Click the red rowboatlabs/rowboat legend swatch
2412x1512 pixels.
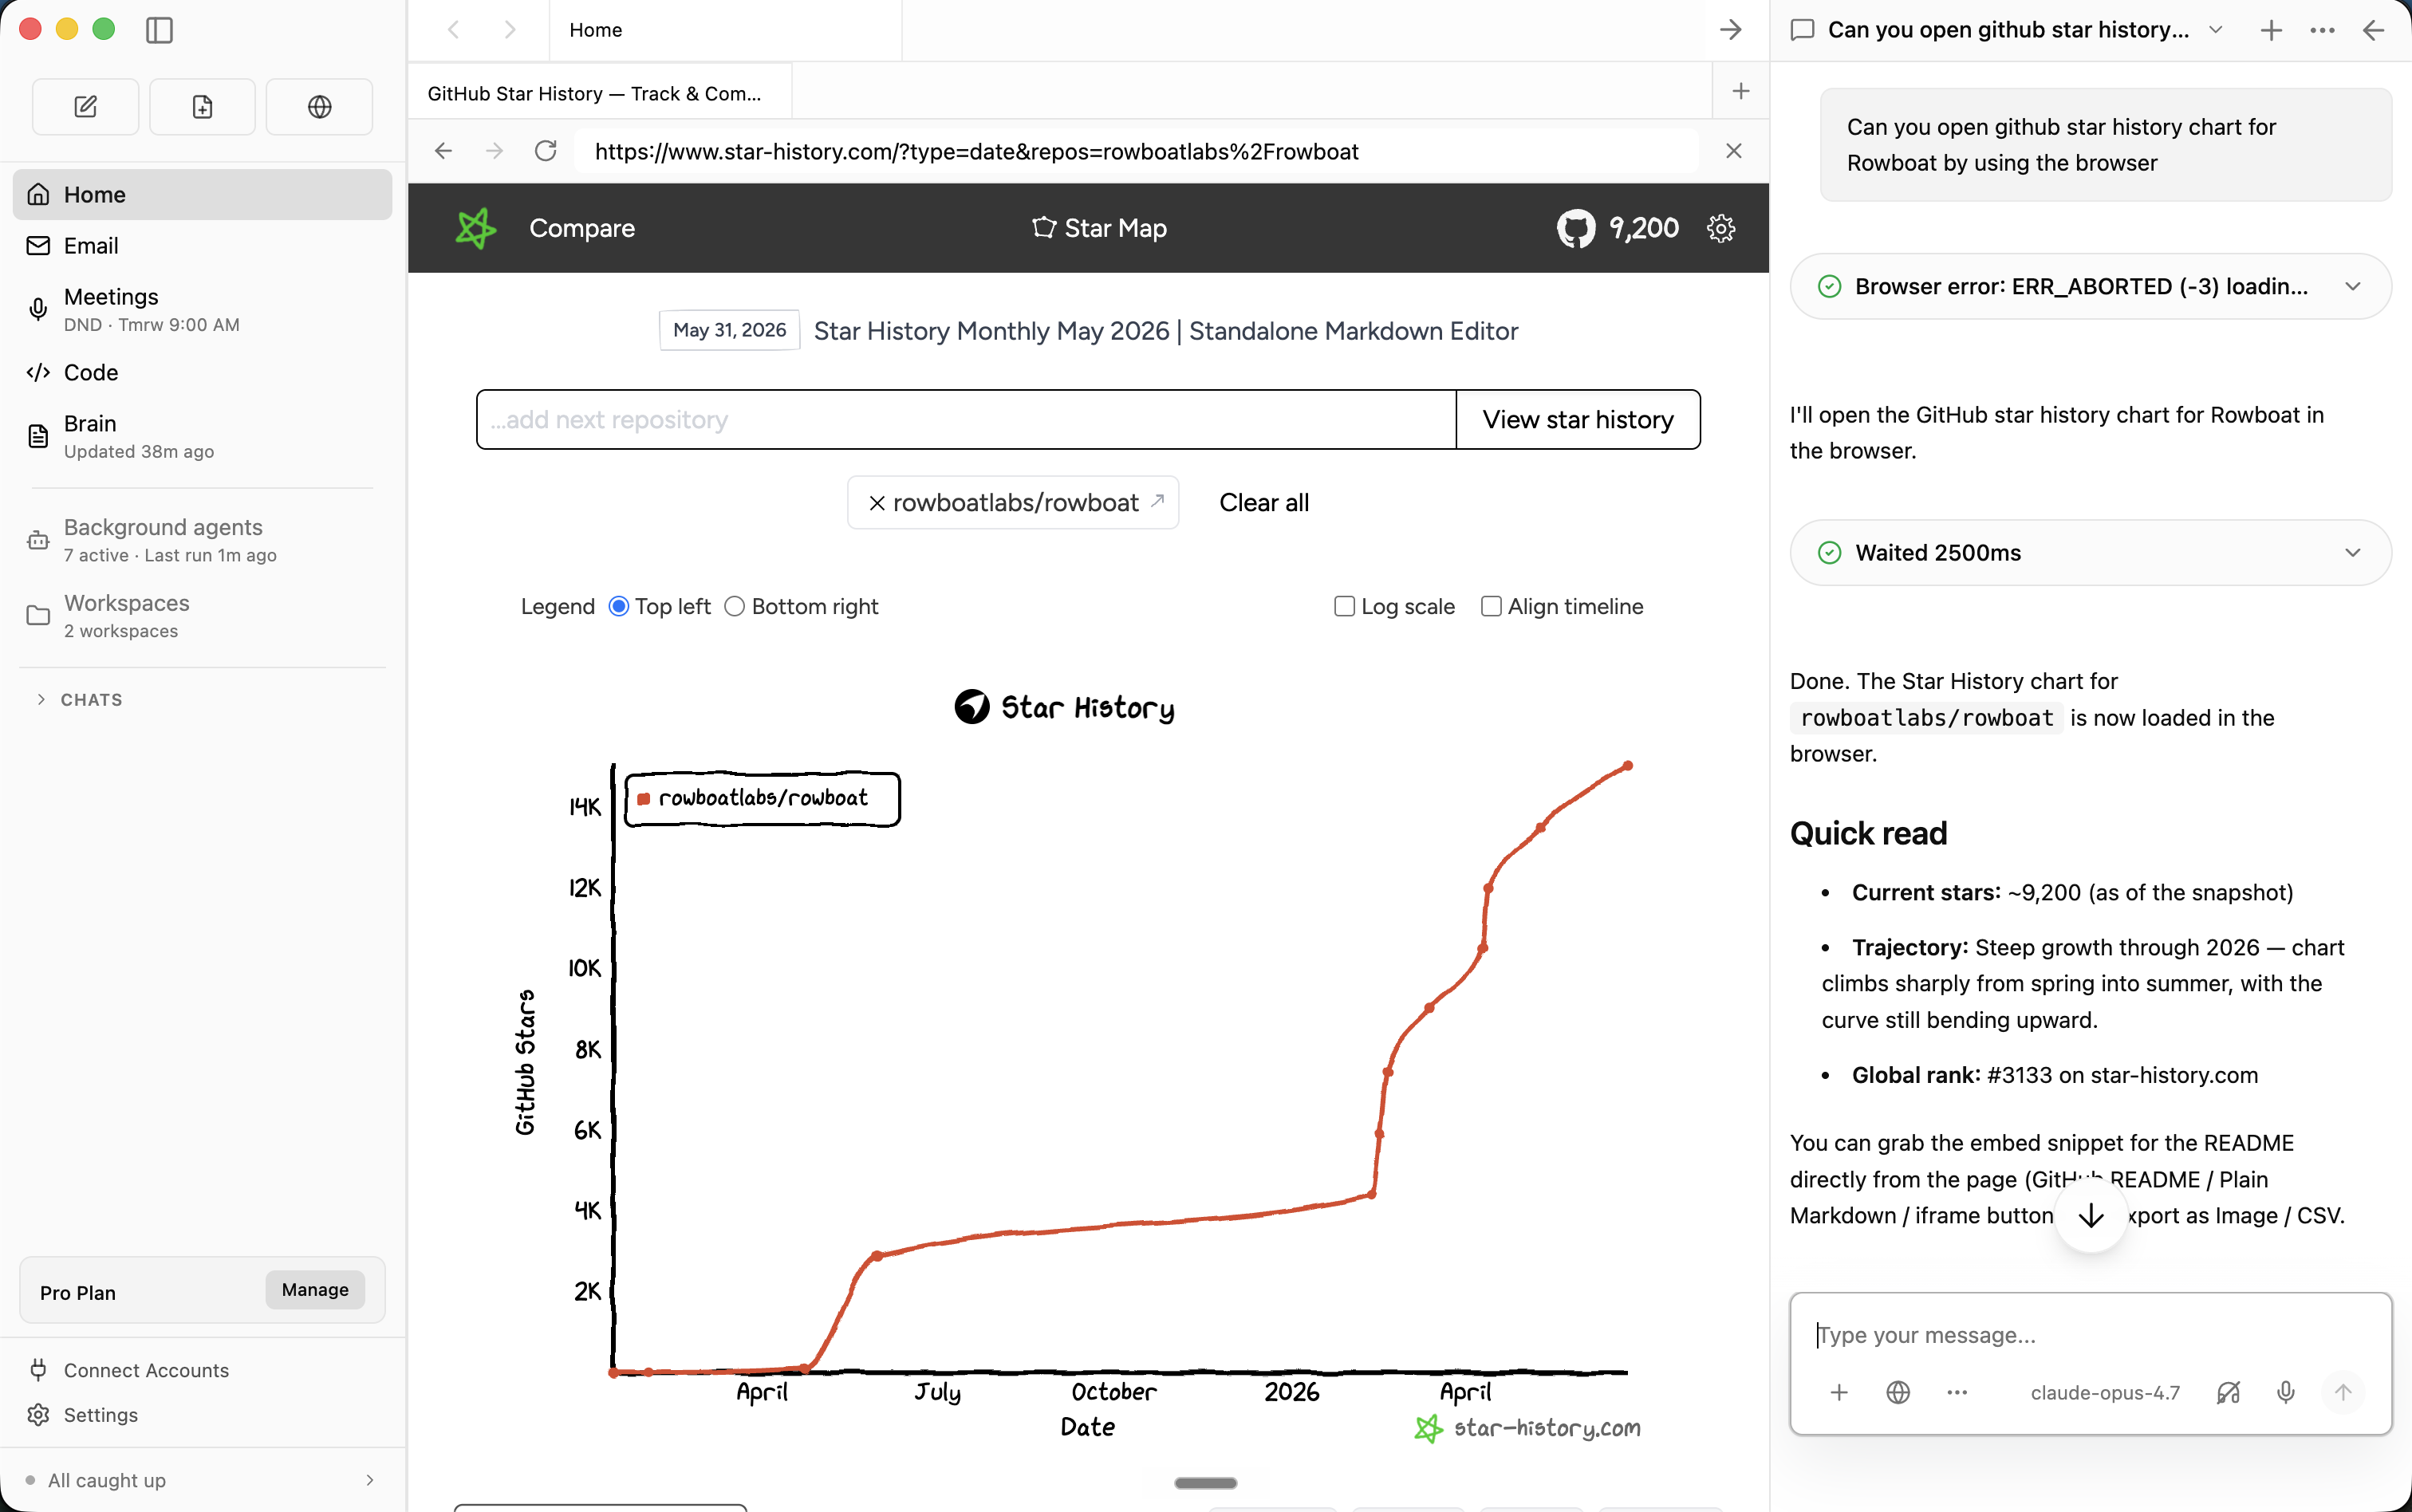click(644, 799)
